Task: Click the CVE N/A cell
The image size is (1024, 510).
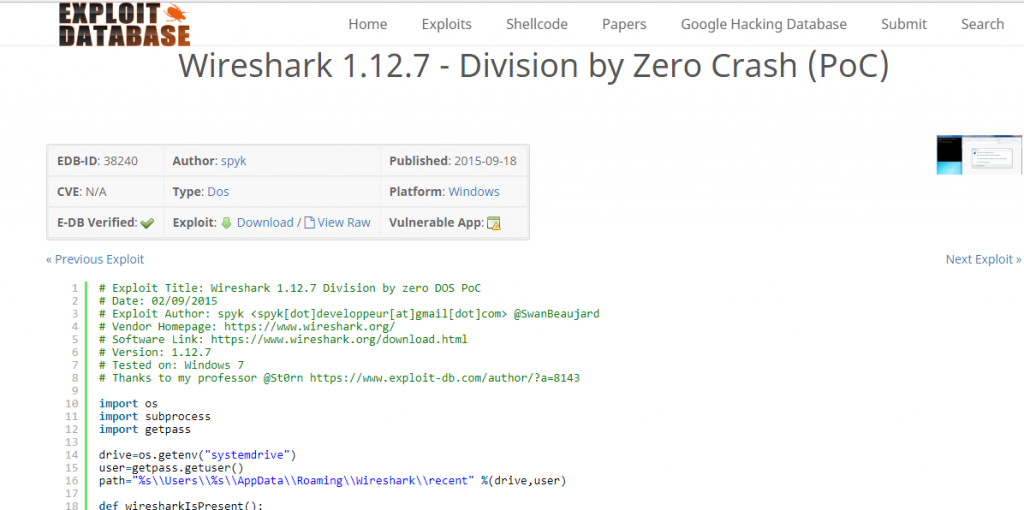Action: click(x=105, y=192)
